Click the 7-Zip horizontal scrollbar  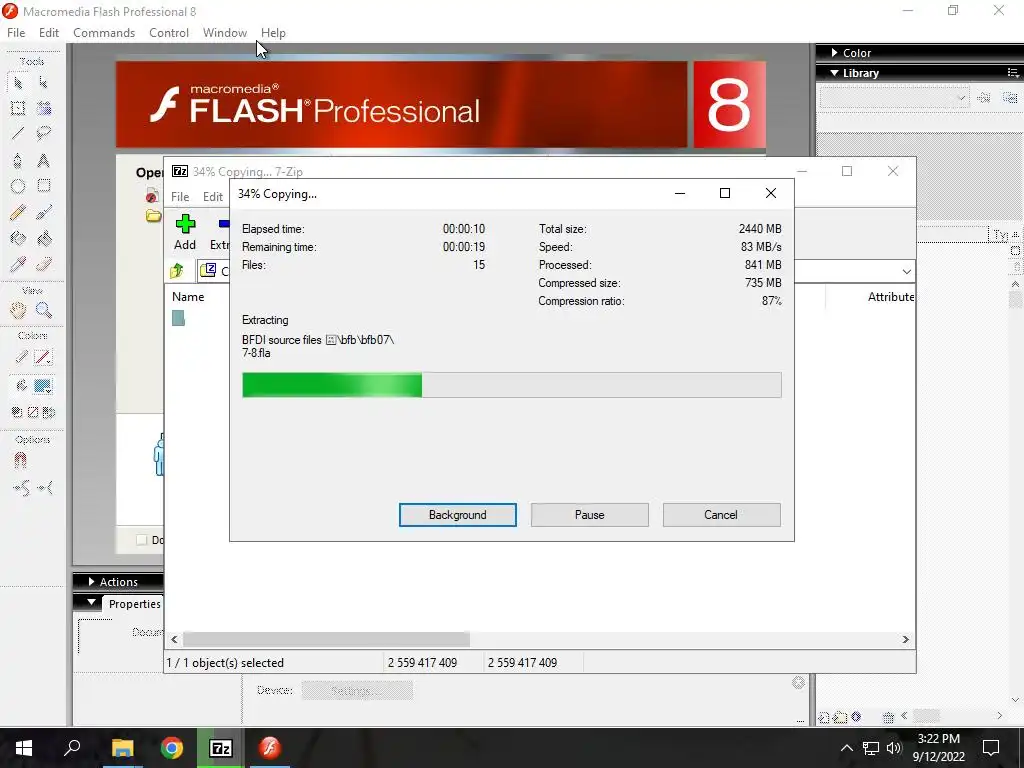[326, 639]
